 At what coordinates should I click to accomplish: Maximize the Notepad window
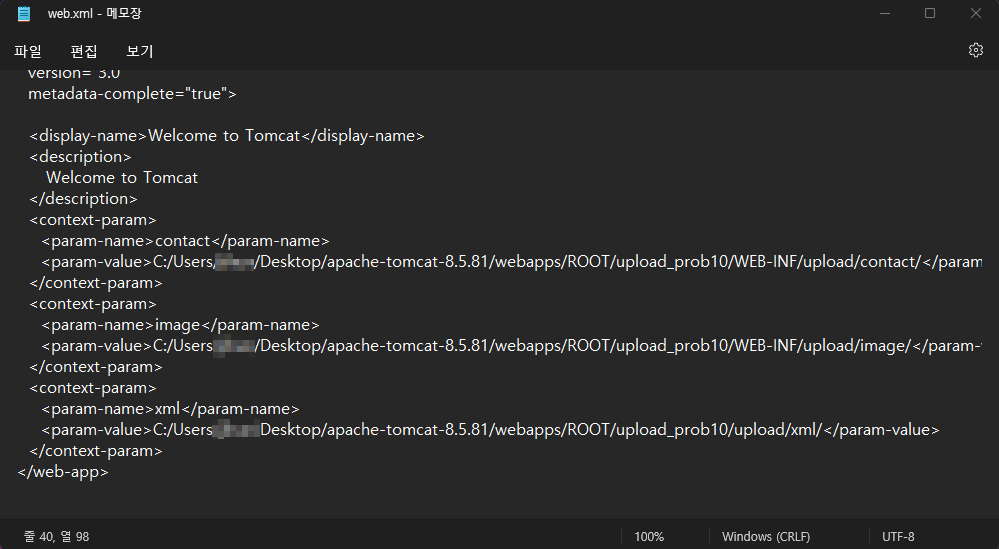click(930, 13)
